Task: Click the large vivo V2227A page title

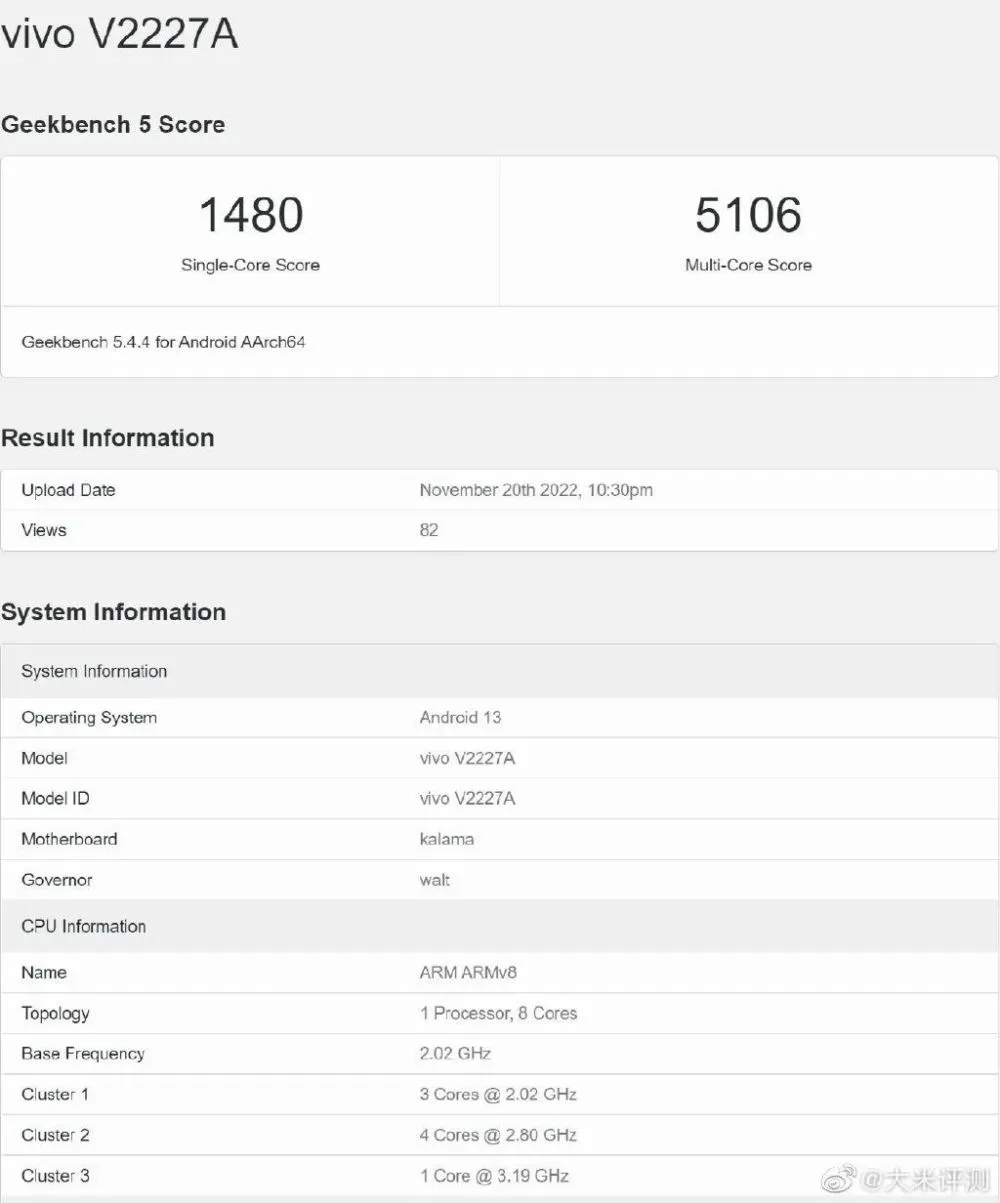Action: coord(119,36)
